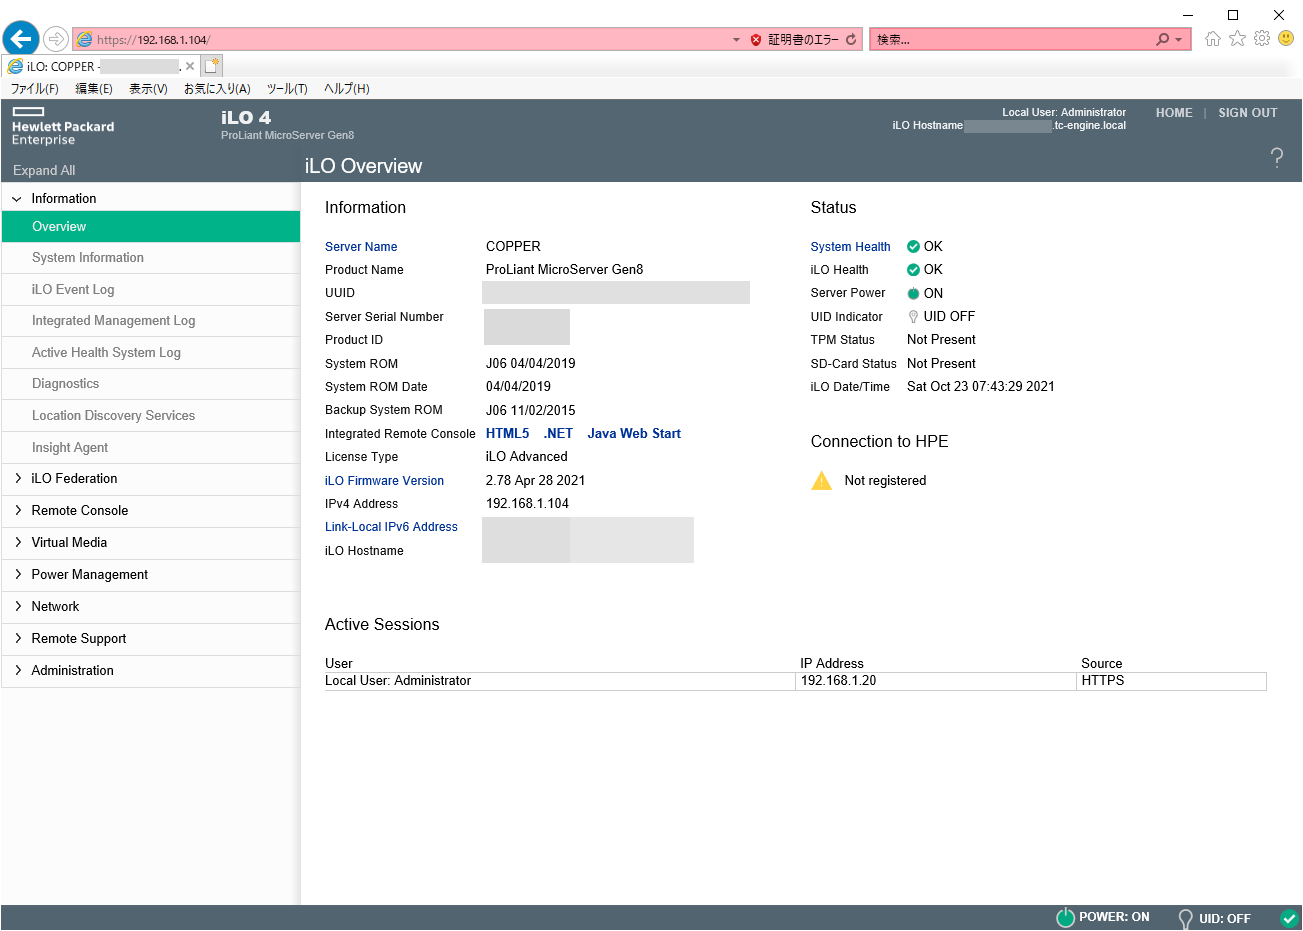Collapse the Information tree section
Screen dimensions: 1303x931
tap(17, 199)
